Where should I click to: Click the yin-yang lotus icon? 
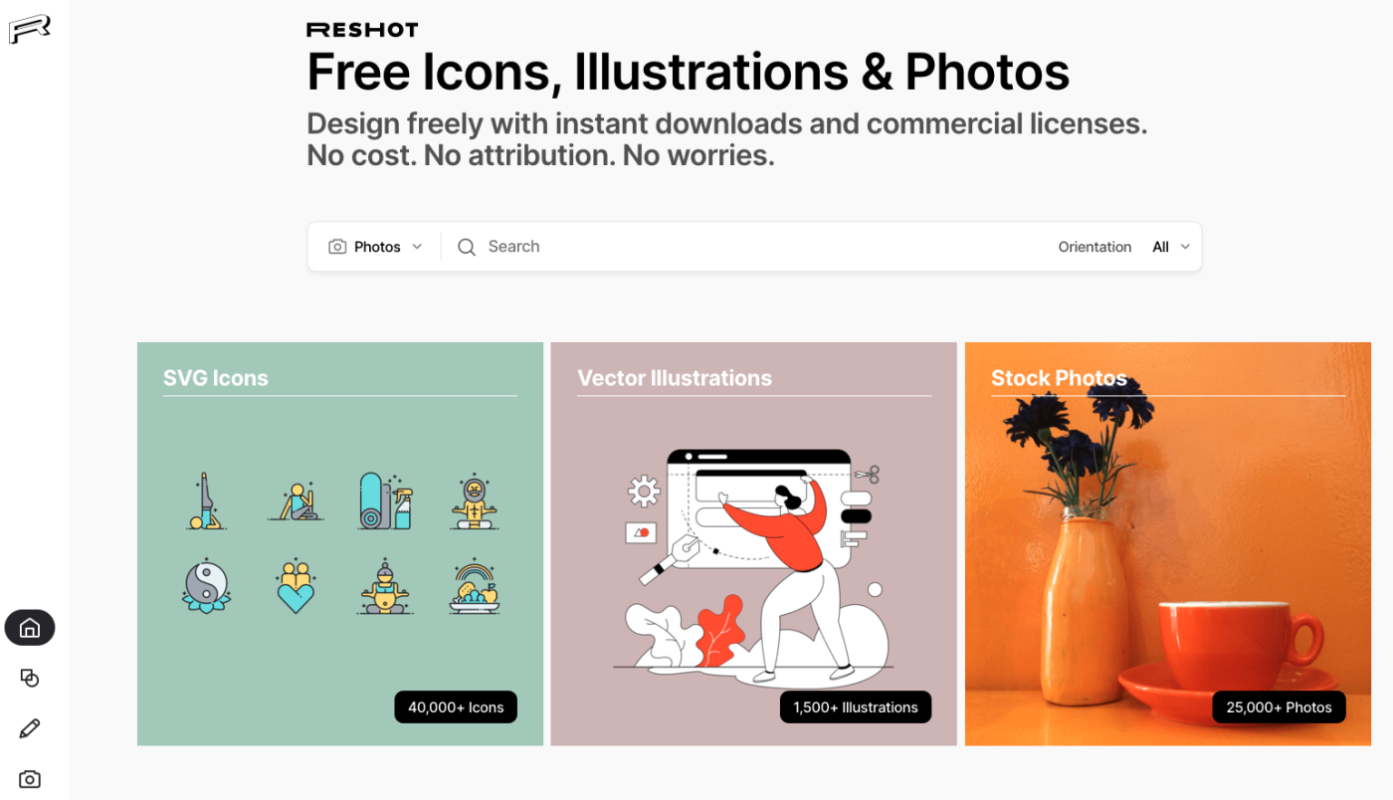click(207, 585)
